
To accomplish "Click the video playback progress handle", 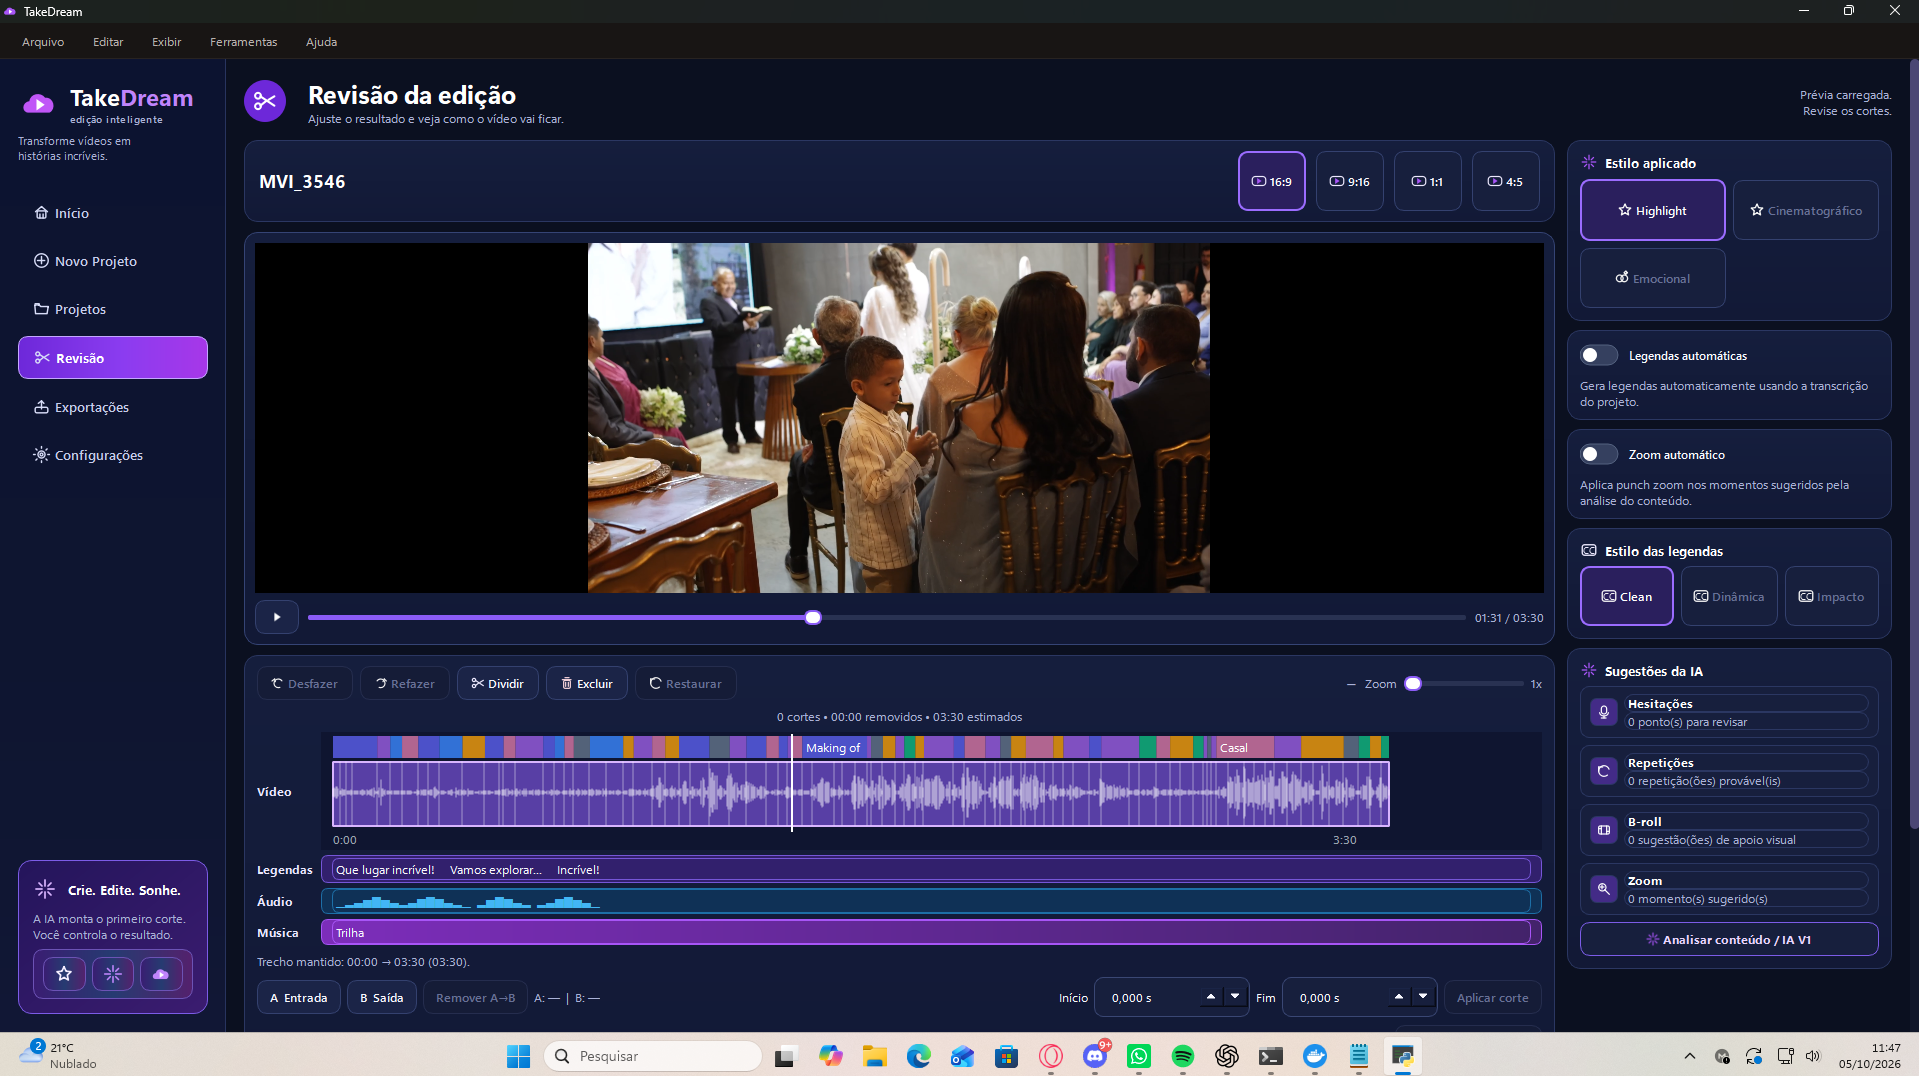I will pyautogui.click(x=813, y=617).
